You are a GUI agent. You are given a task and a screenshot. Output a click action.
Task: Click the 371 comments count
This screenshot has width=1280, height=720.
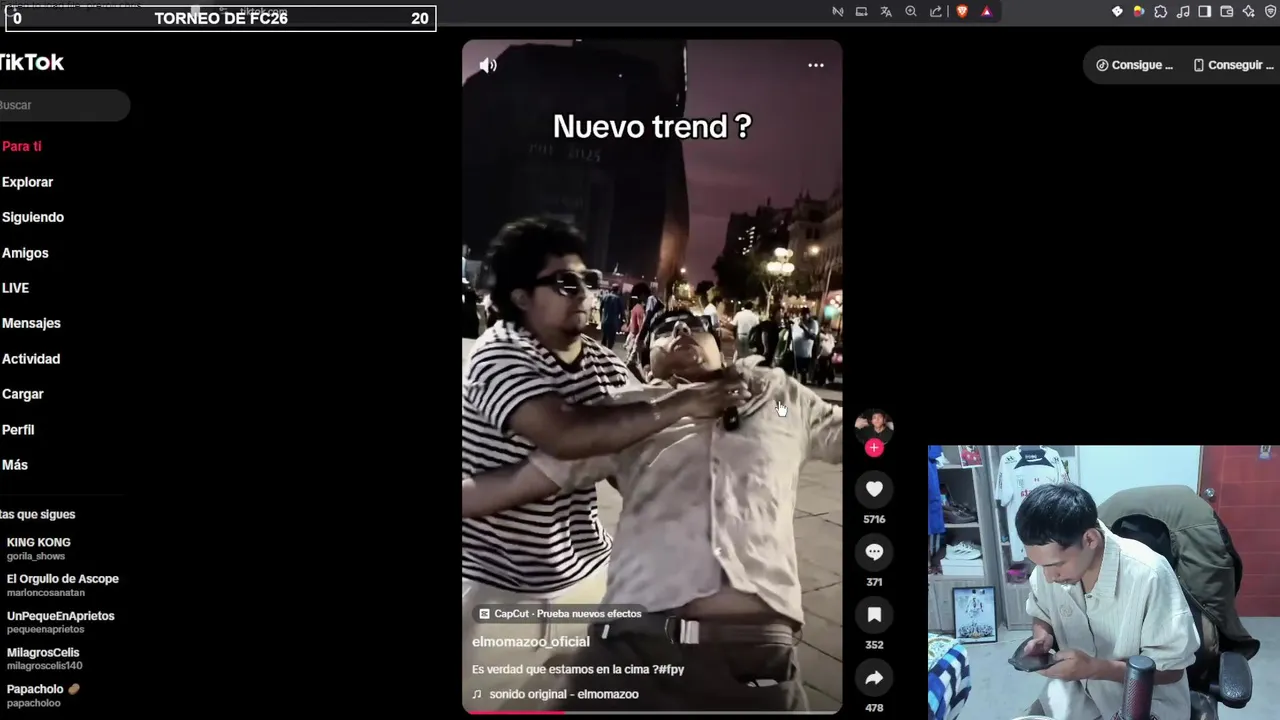tap(874, 582)
